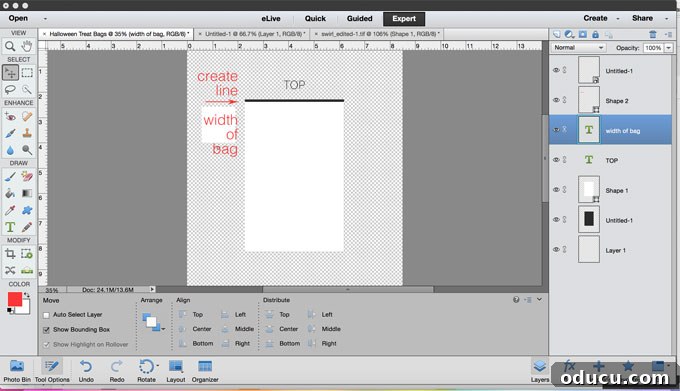Open the Normal blend mode dropdown
680x391 pixels.
pyautogui.click(x=578, y=48)
